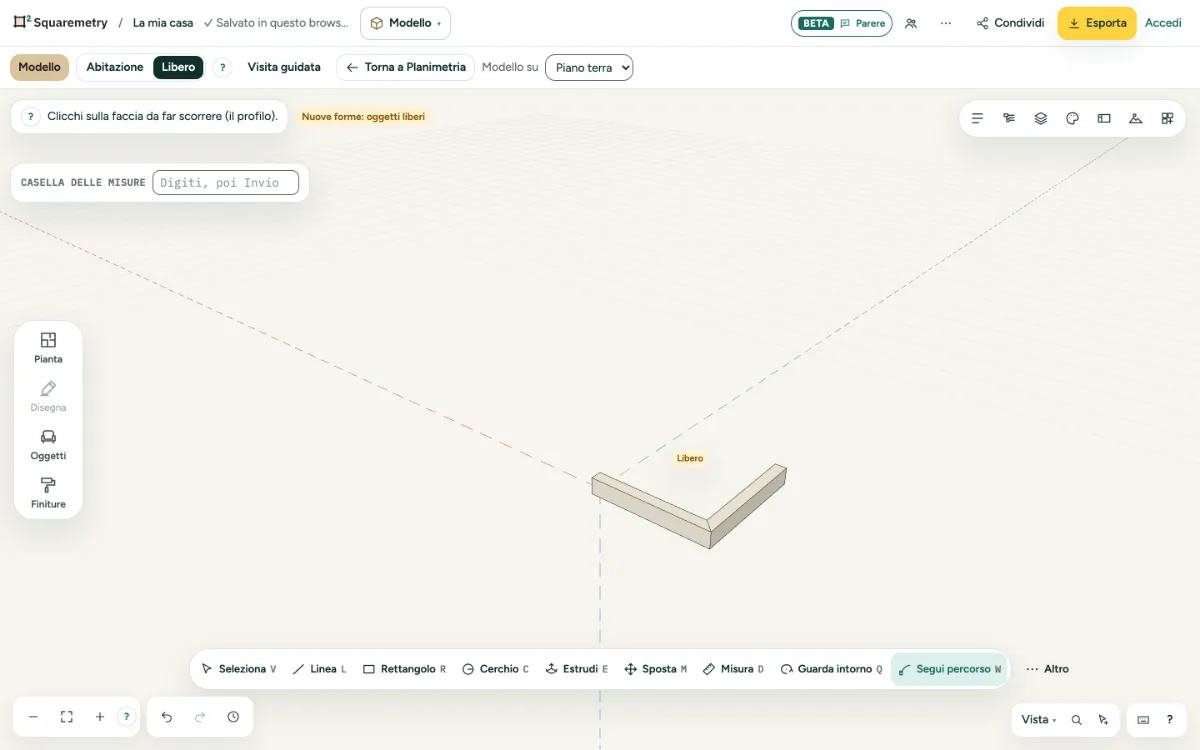Click the outline tree icon
Viewport: 1200px width, 750px height.
[x=1009, y=118]
